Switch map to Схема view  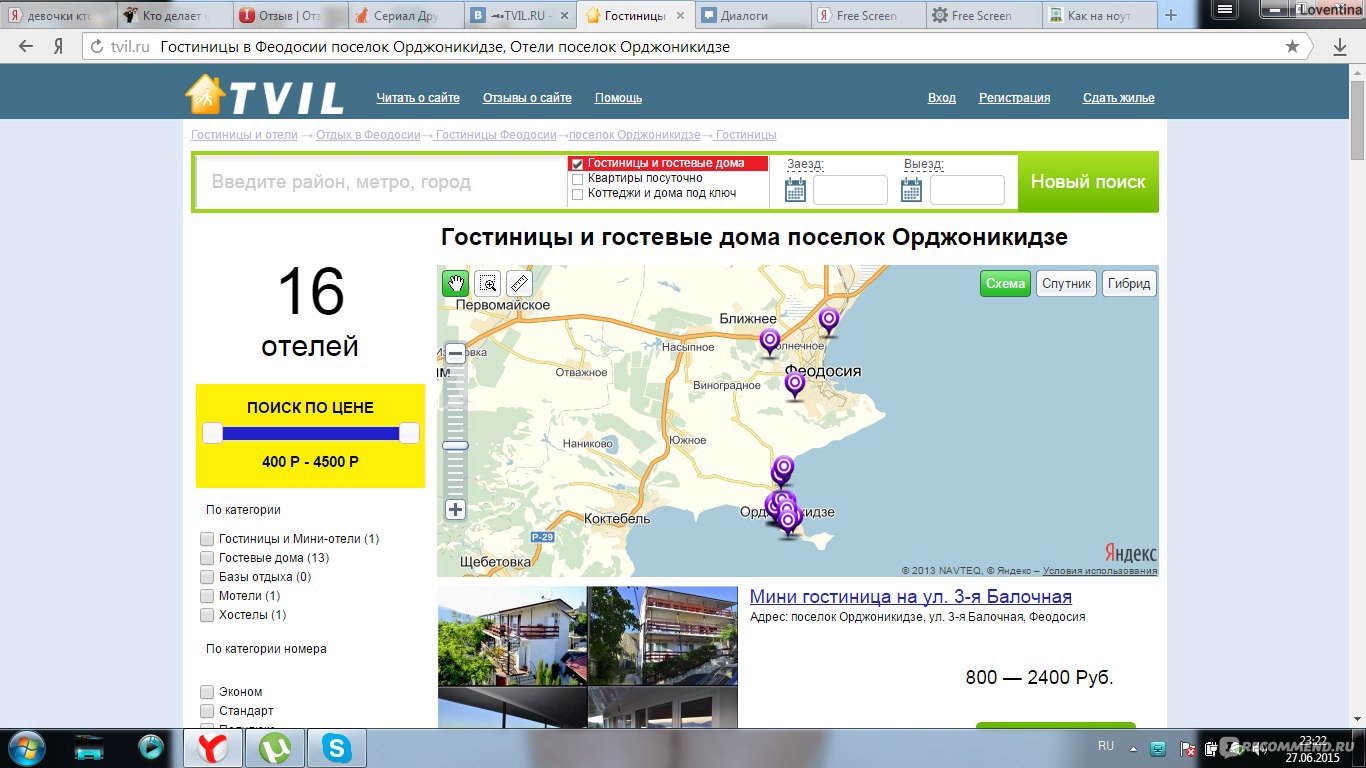(1005, 283)
